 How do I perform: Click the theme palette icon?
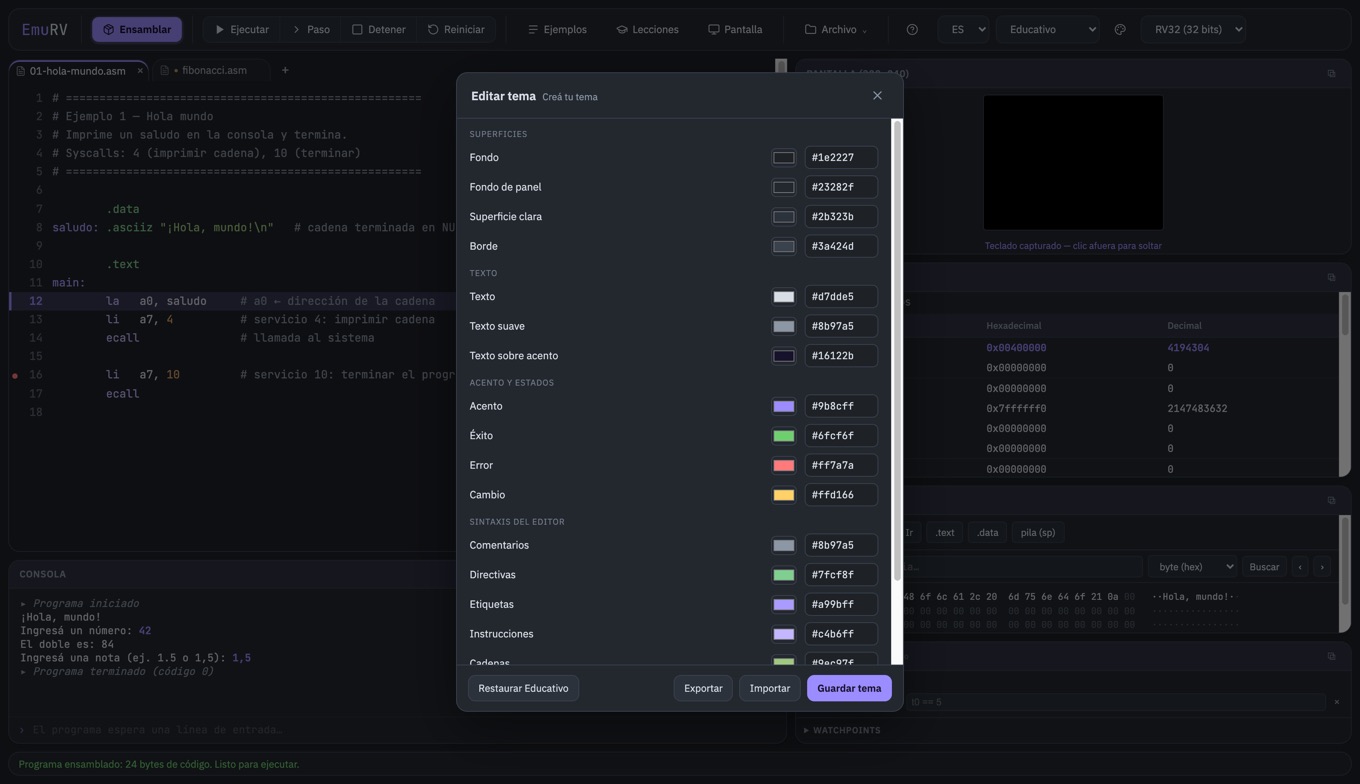click(1120, 30)
